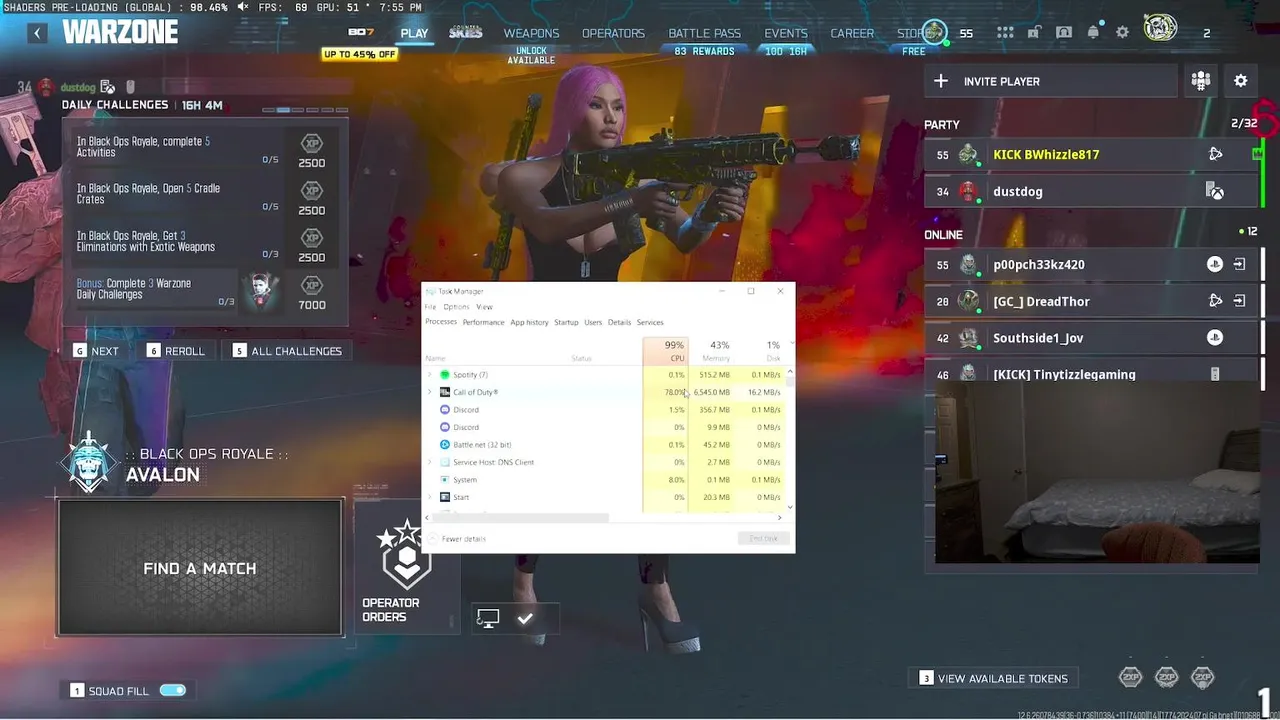Expand the Start process entry

[430, 497]
